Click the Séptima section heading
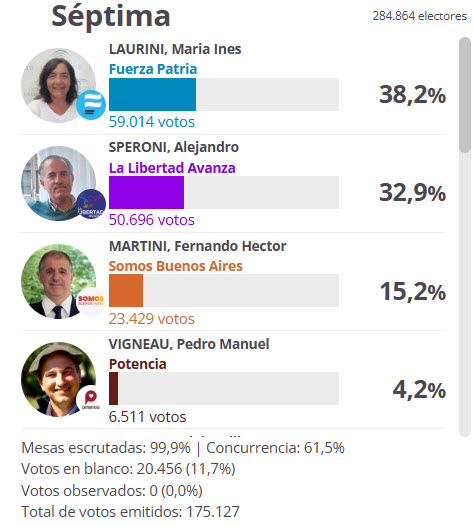This screenshot has width=474, height=527. pos(111,16)
